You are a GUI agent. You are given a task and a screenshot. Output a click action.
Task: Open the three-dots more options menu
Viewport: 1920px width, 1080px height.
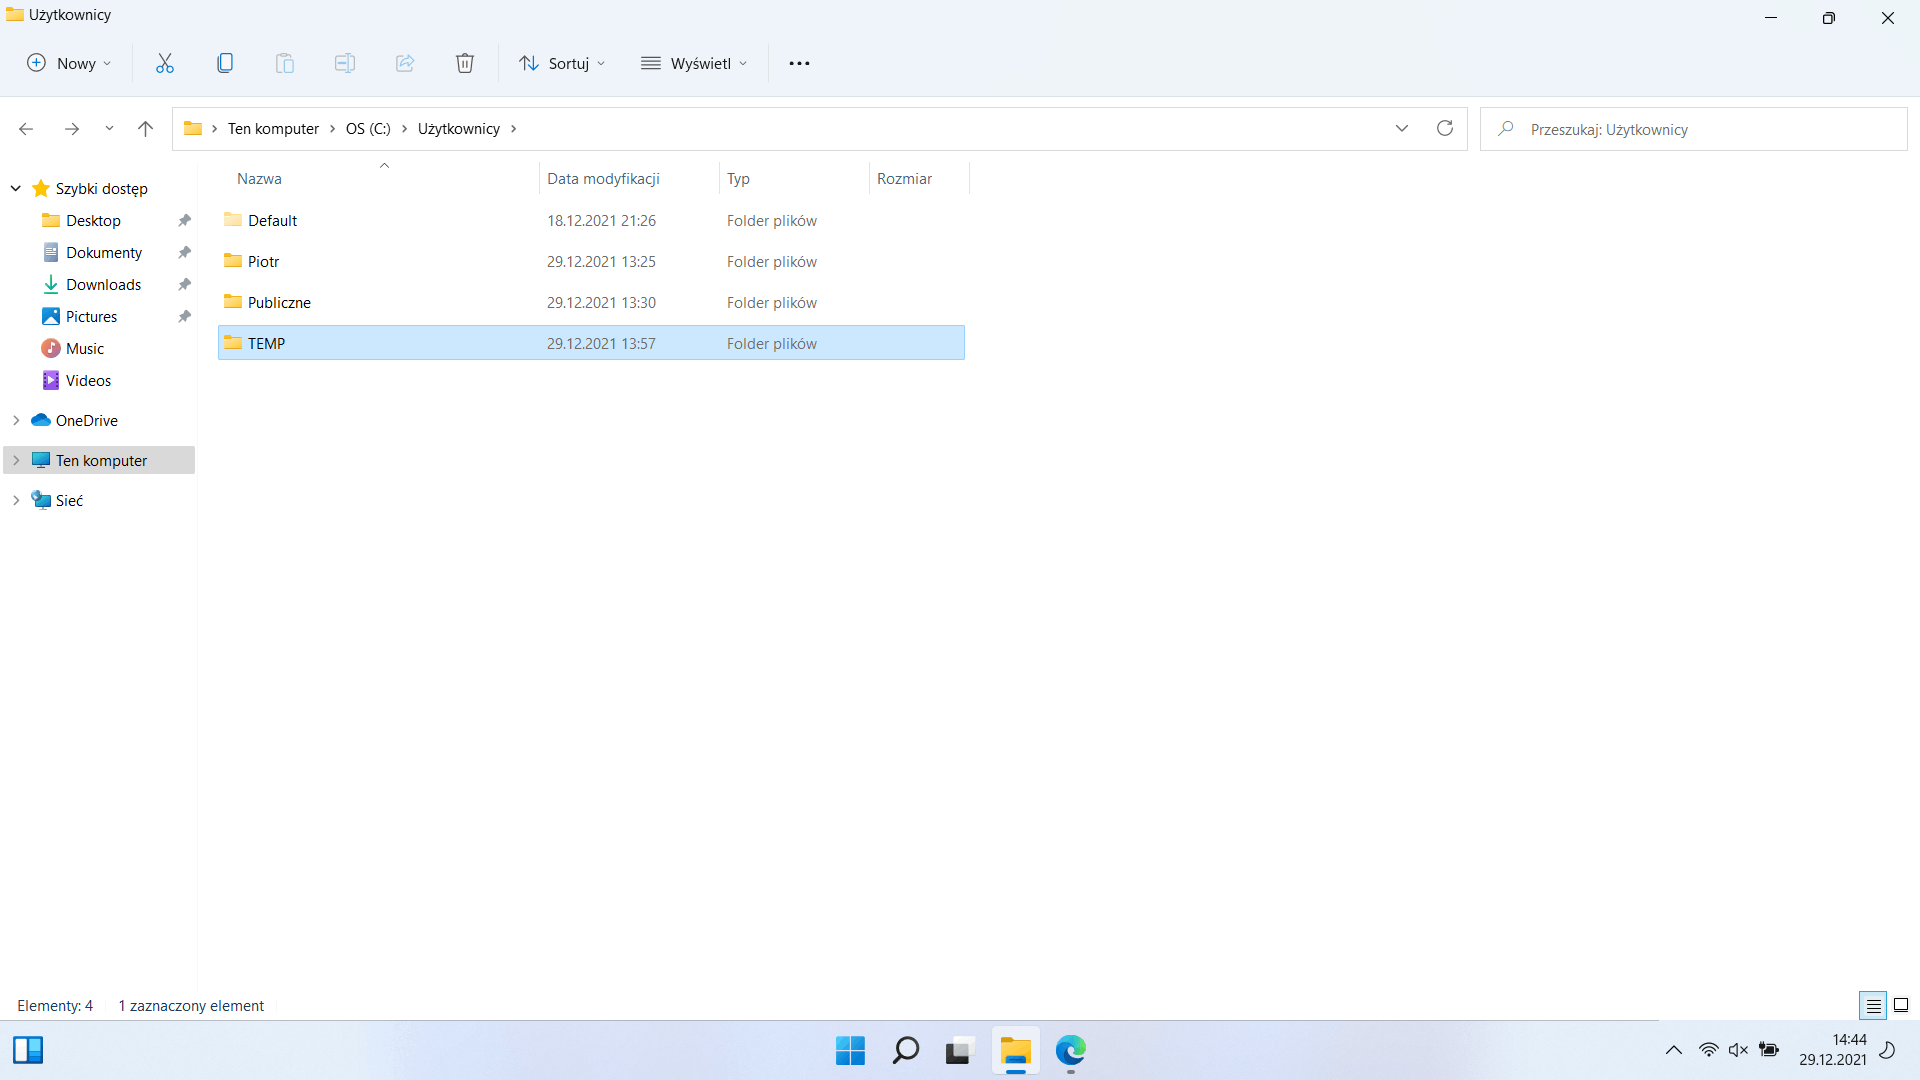[799, 63]
